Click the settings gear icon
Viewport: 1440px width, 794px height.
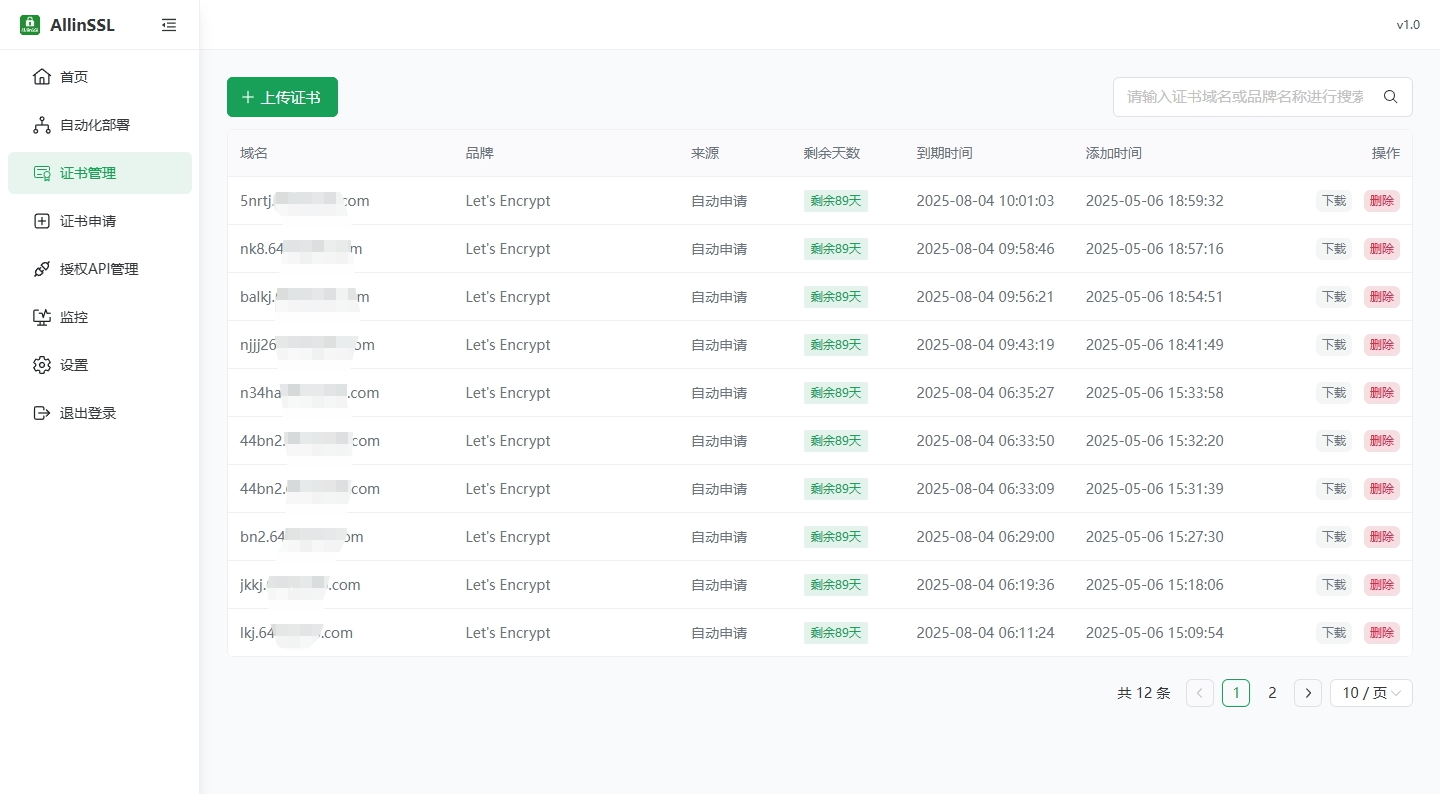click(42, 365)
